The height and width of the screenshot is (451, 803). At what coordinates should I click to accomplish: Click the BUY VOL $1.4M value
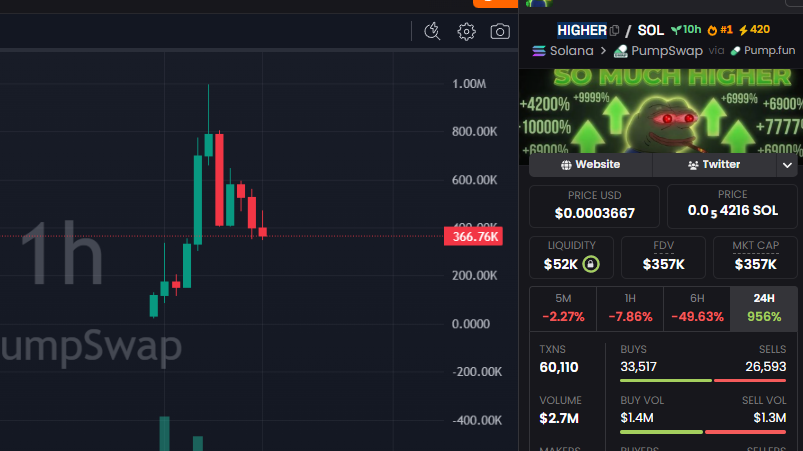(x=637, y=418)
